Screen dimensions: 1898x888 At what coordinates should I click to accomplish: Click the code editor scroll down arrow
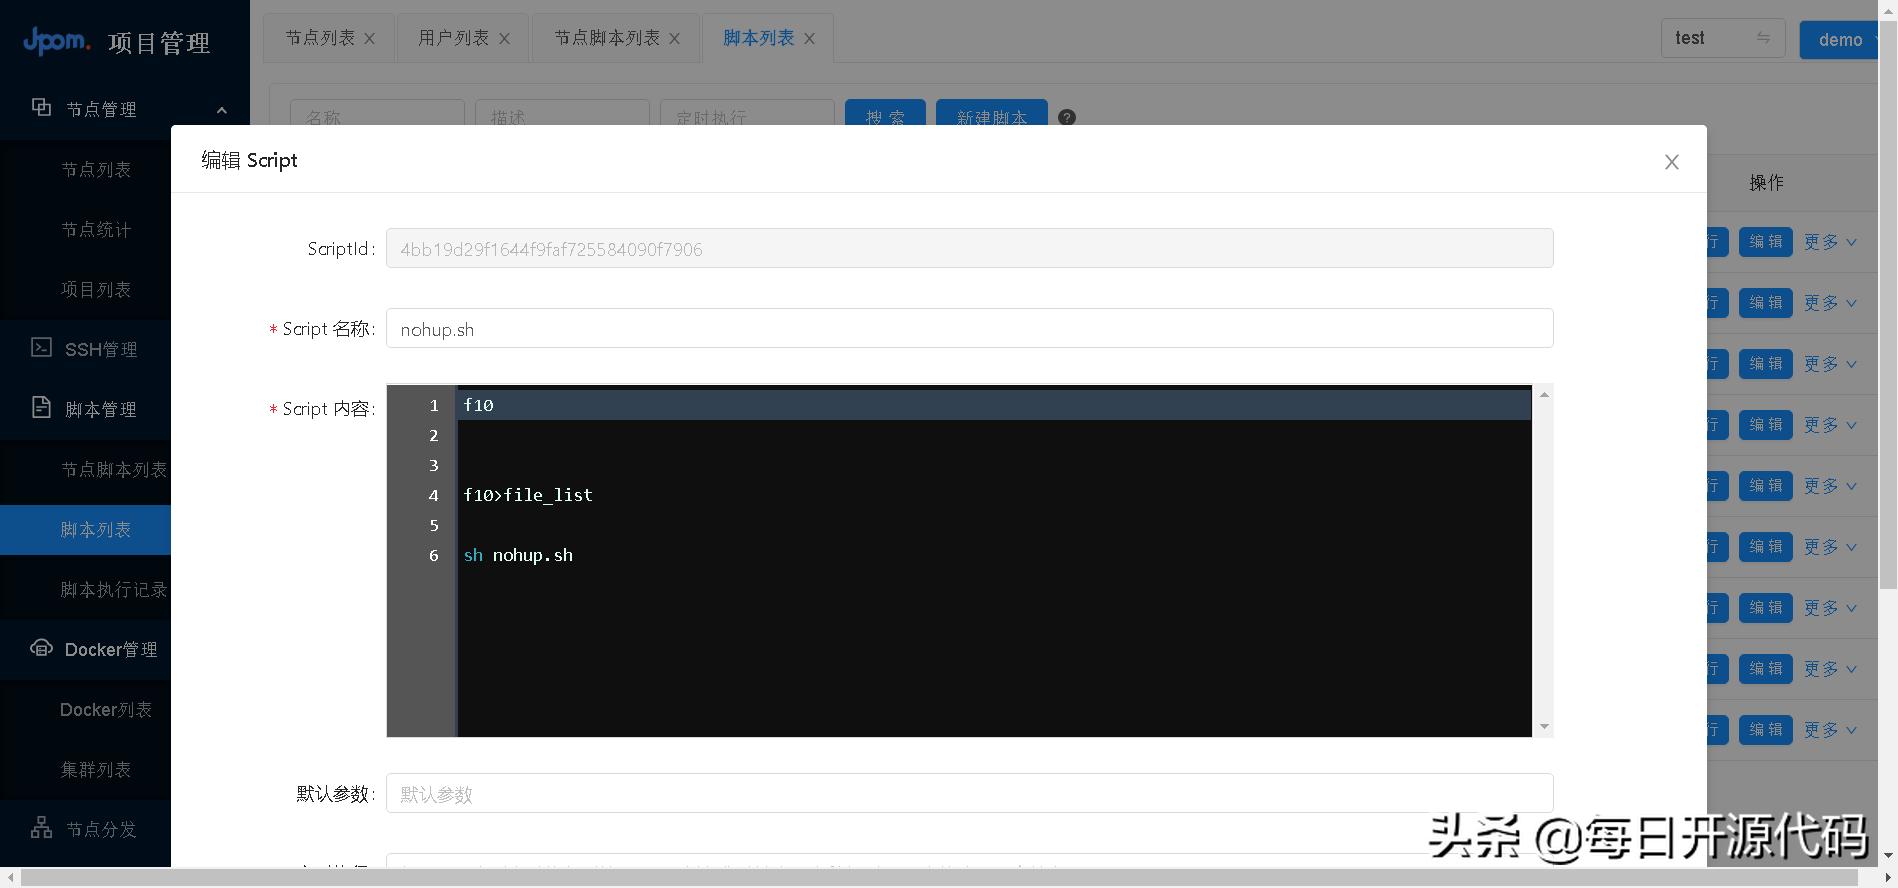1544,727
